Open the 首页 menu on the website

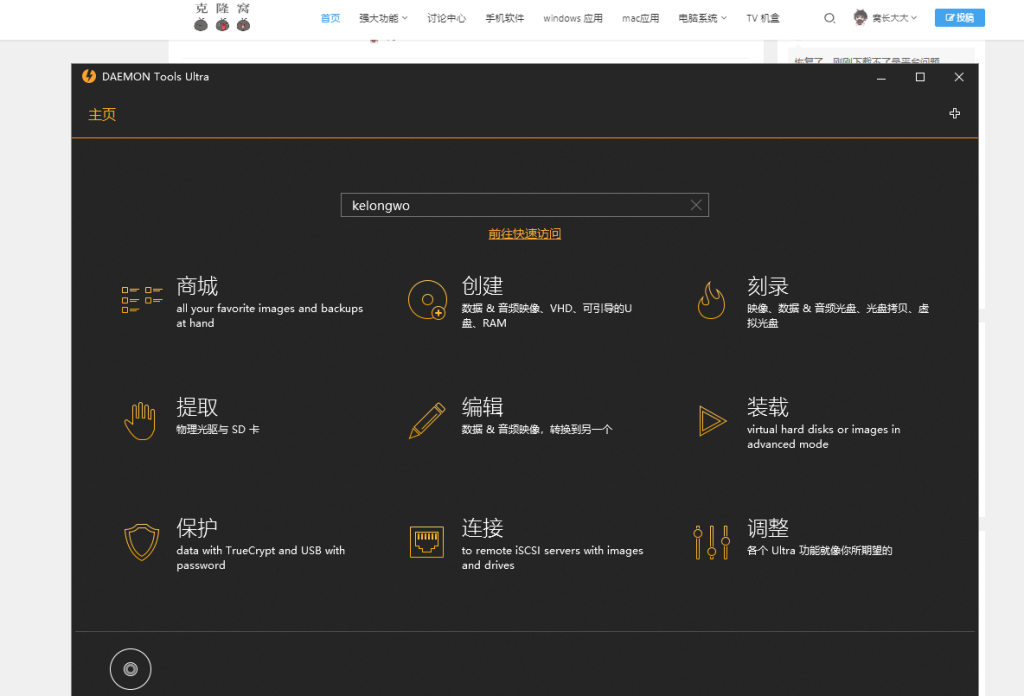pos(330,18)
